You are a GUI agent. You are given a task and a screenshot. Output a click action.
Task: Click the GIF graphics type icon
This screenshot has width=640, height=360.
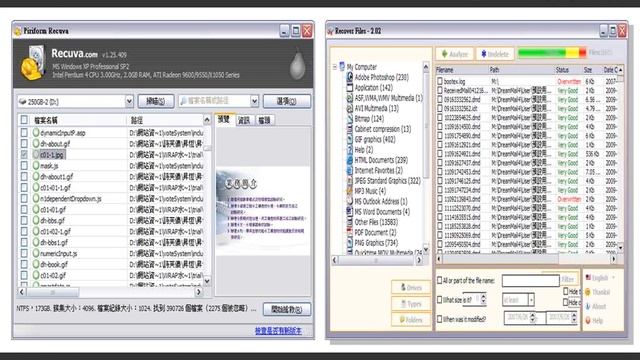[x=349, y=139]
